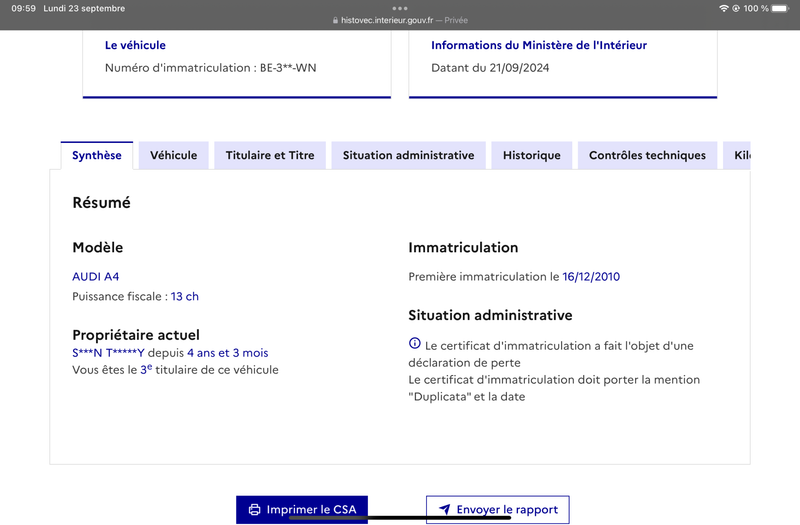Tap the Wi-Fi icon in the status bar
Image resolution: width=800 pixels, height=525 pixels.
723,8
